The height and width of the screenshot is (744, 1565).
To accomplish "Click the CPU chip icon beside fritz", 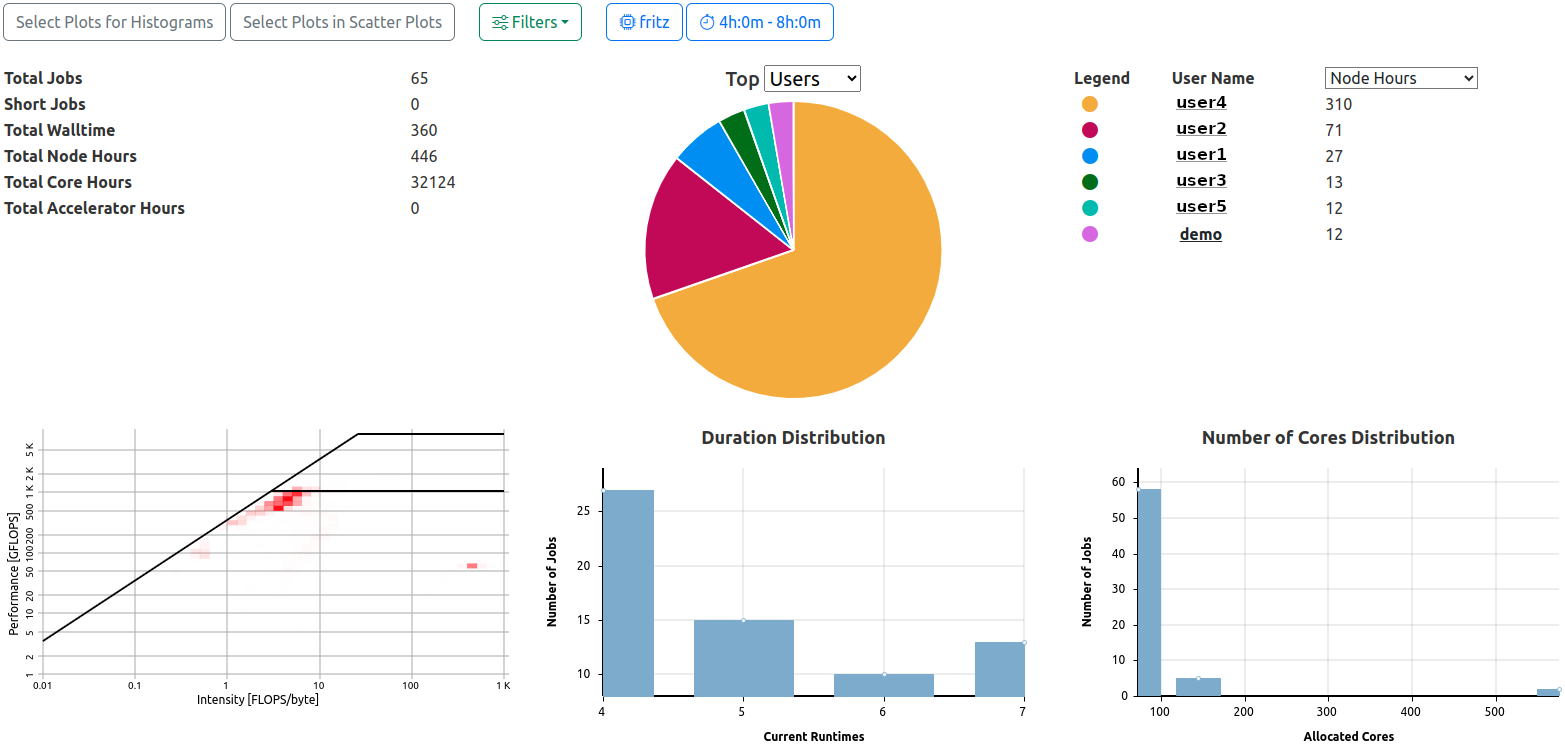I will (x=627, y=21).
